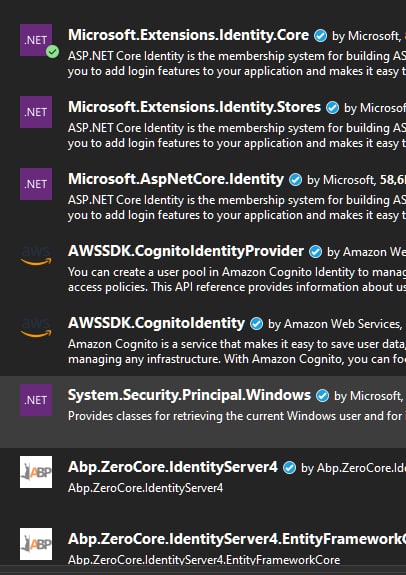Screen dimensions: 406x575
Task: Click verified badge next to Abp.ZeroCore.IdentityServer4
Action: (289, 468)
